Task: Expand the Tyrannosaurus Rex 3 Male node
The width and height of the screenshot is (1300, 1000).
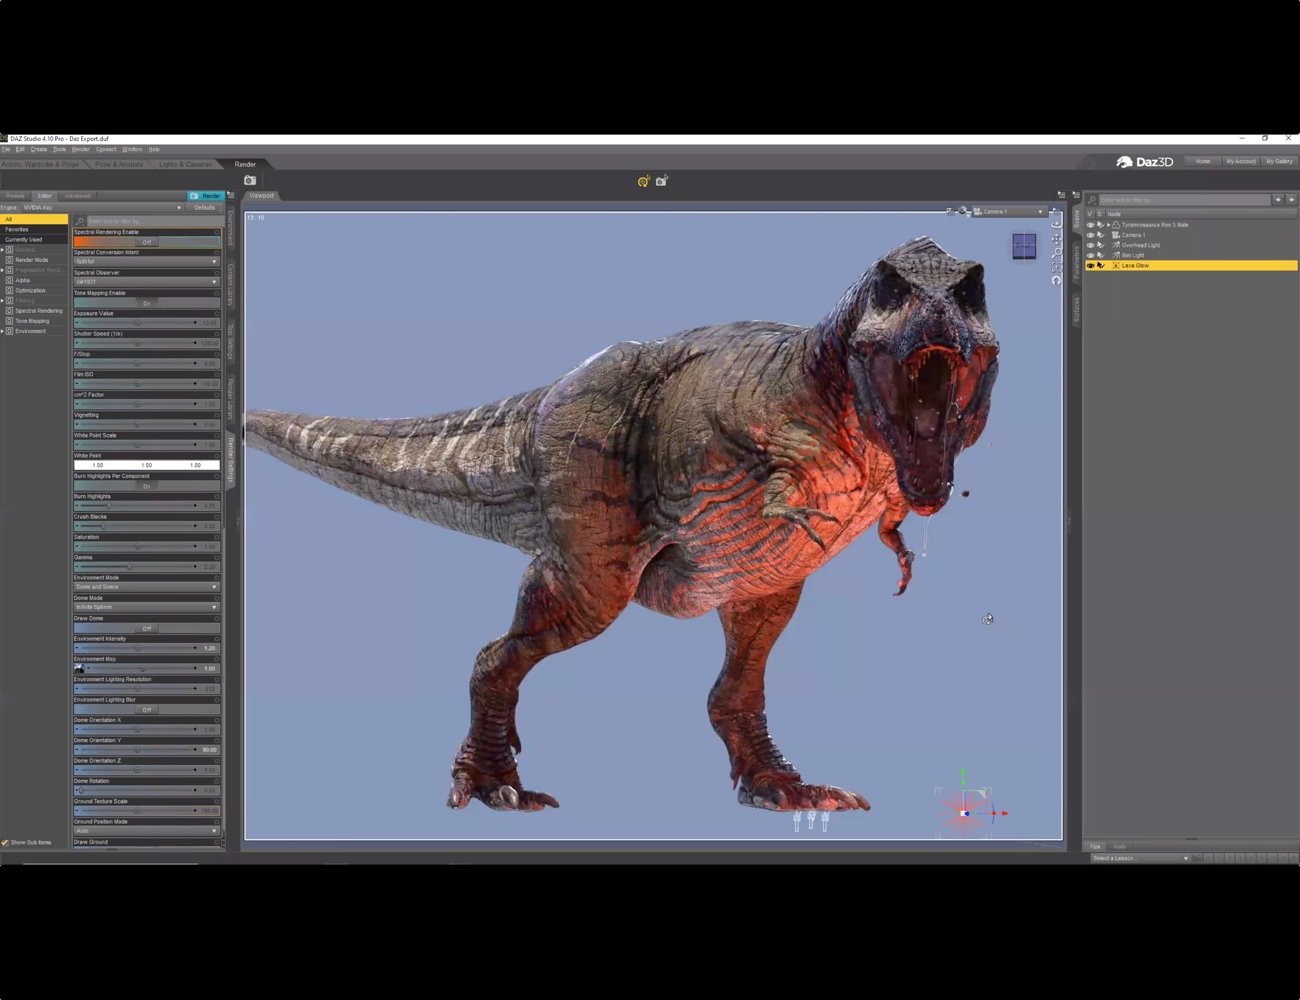Action: [x=1108, y=225]
